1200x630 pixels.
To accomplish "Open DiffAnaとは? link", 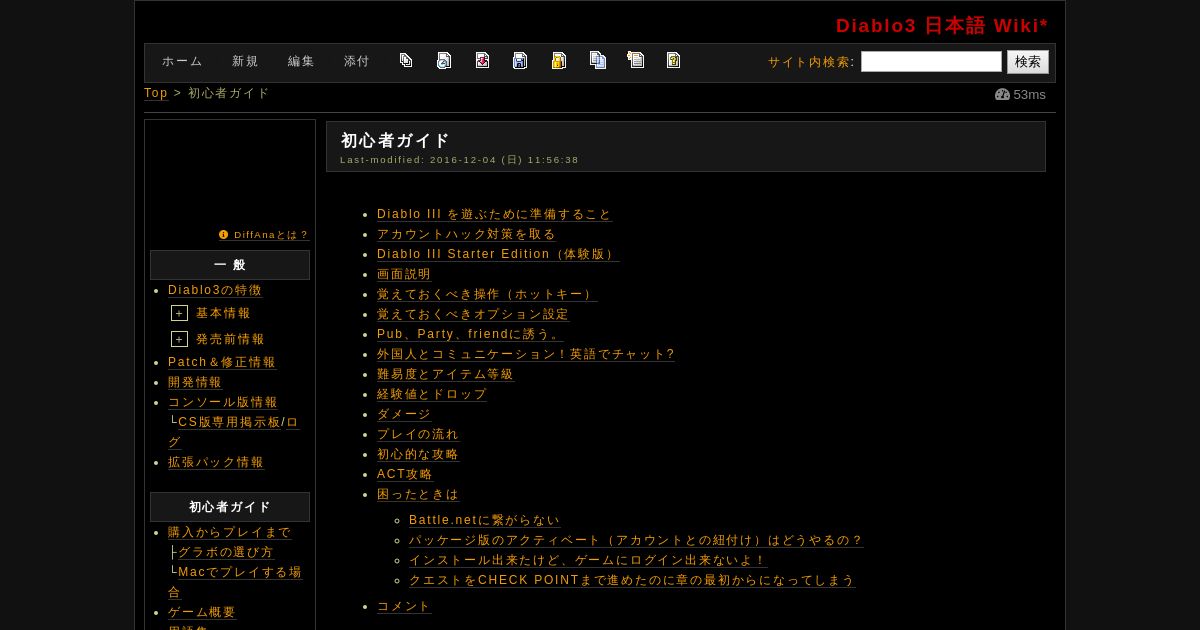I will pos(271,235).
